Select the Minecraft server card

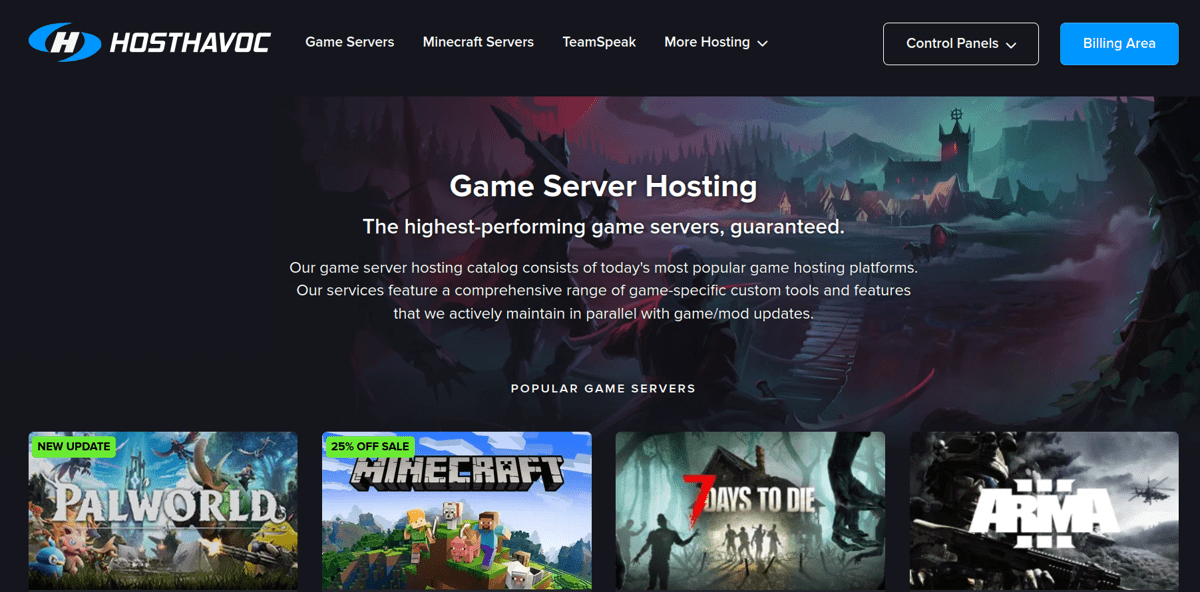click(457, 511)
